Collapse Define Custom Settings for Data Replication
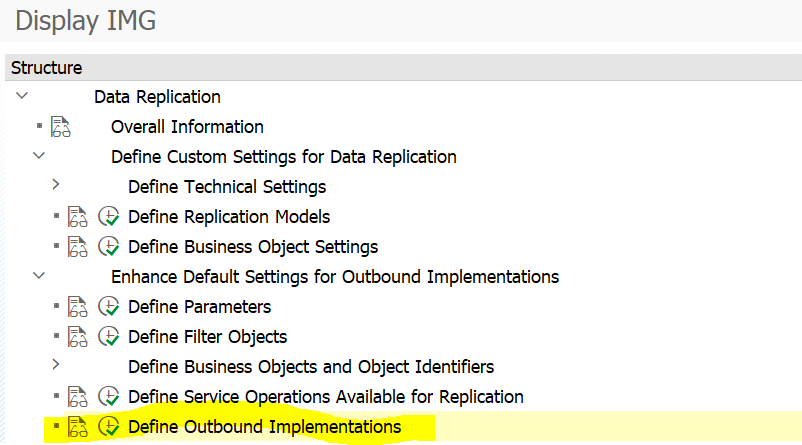Viewport: 802px width, 445px height. point(39,156)
